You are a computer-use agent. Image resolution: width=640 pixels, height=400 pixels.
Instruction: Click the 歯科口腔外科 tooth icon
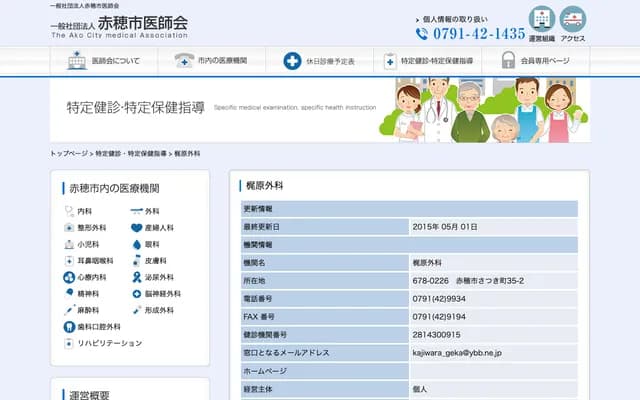click(69, 327)
